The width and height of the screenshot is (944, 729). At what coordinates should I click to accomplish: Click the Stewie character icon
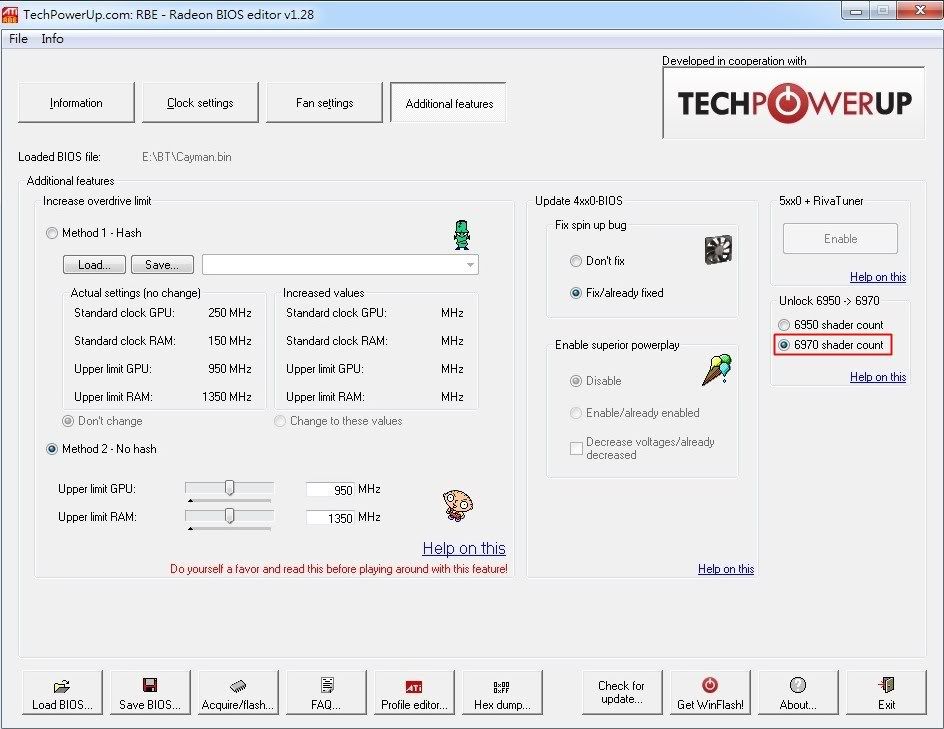coord(458,504)
